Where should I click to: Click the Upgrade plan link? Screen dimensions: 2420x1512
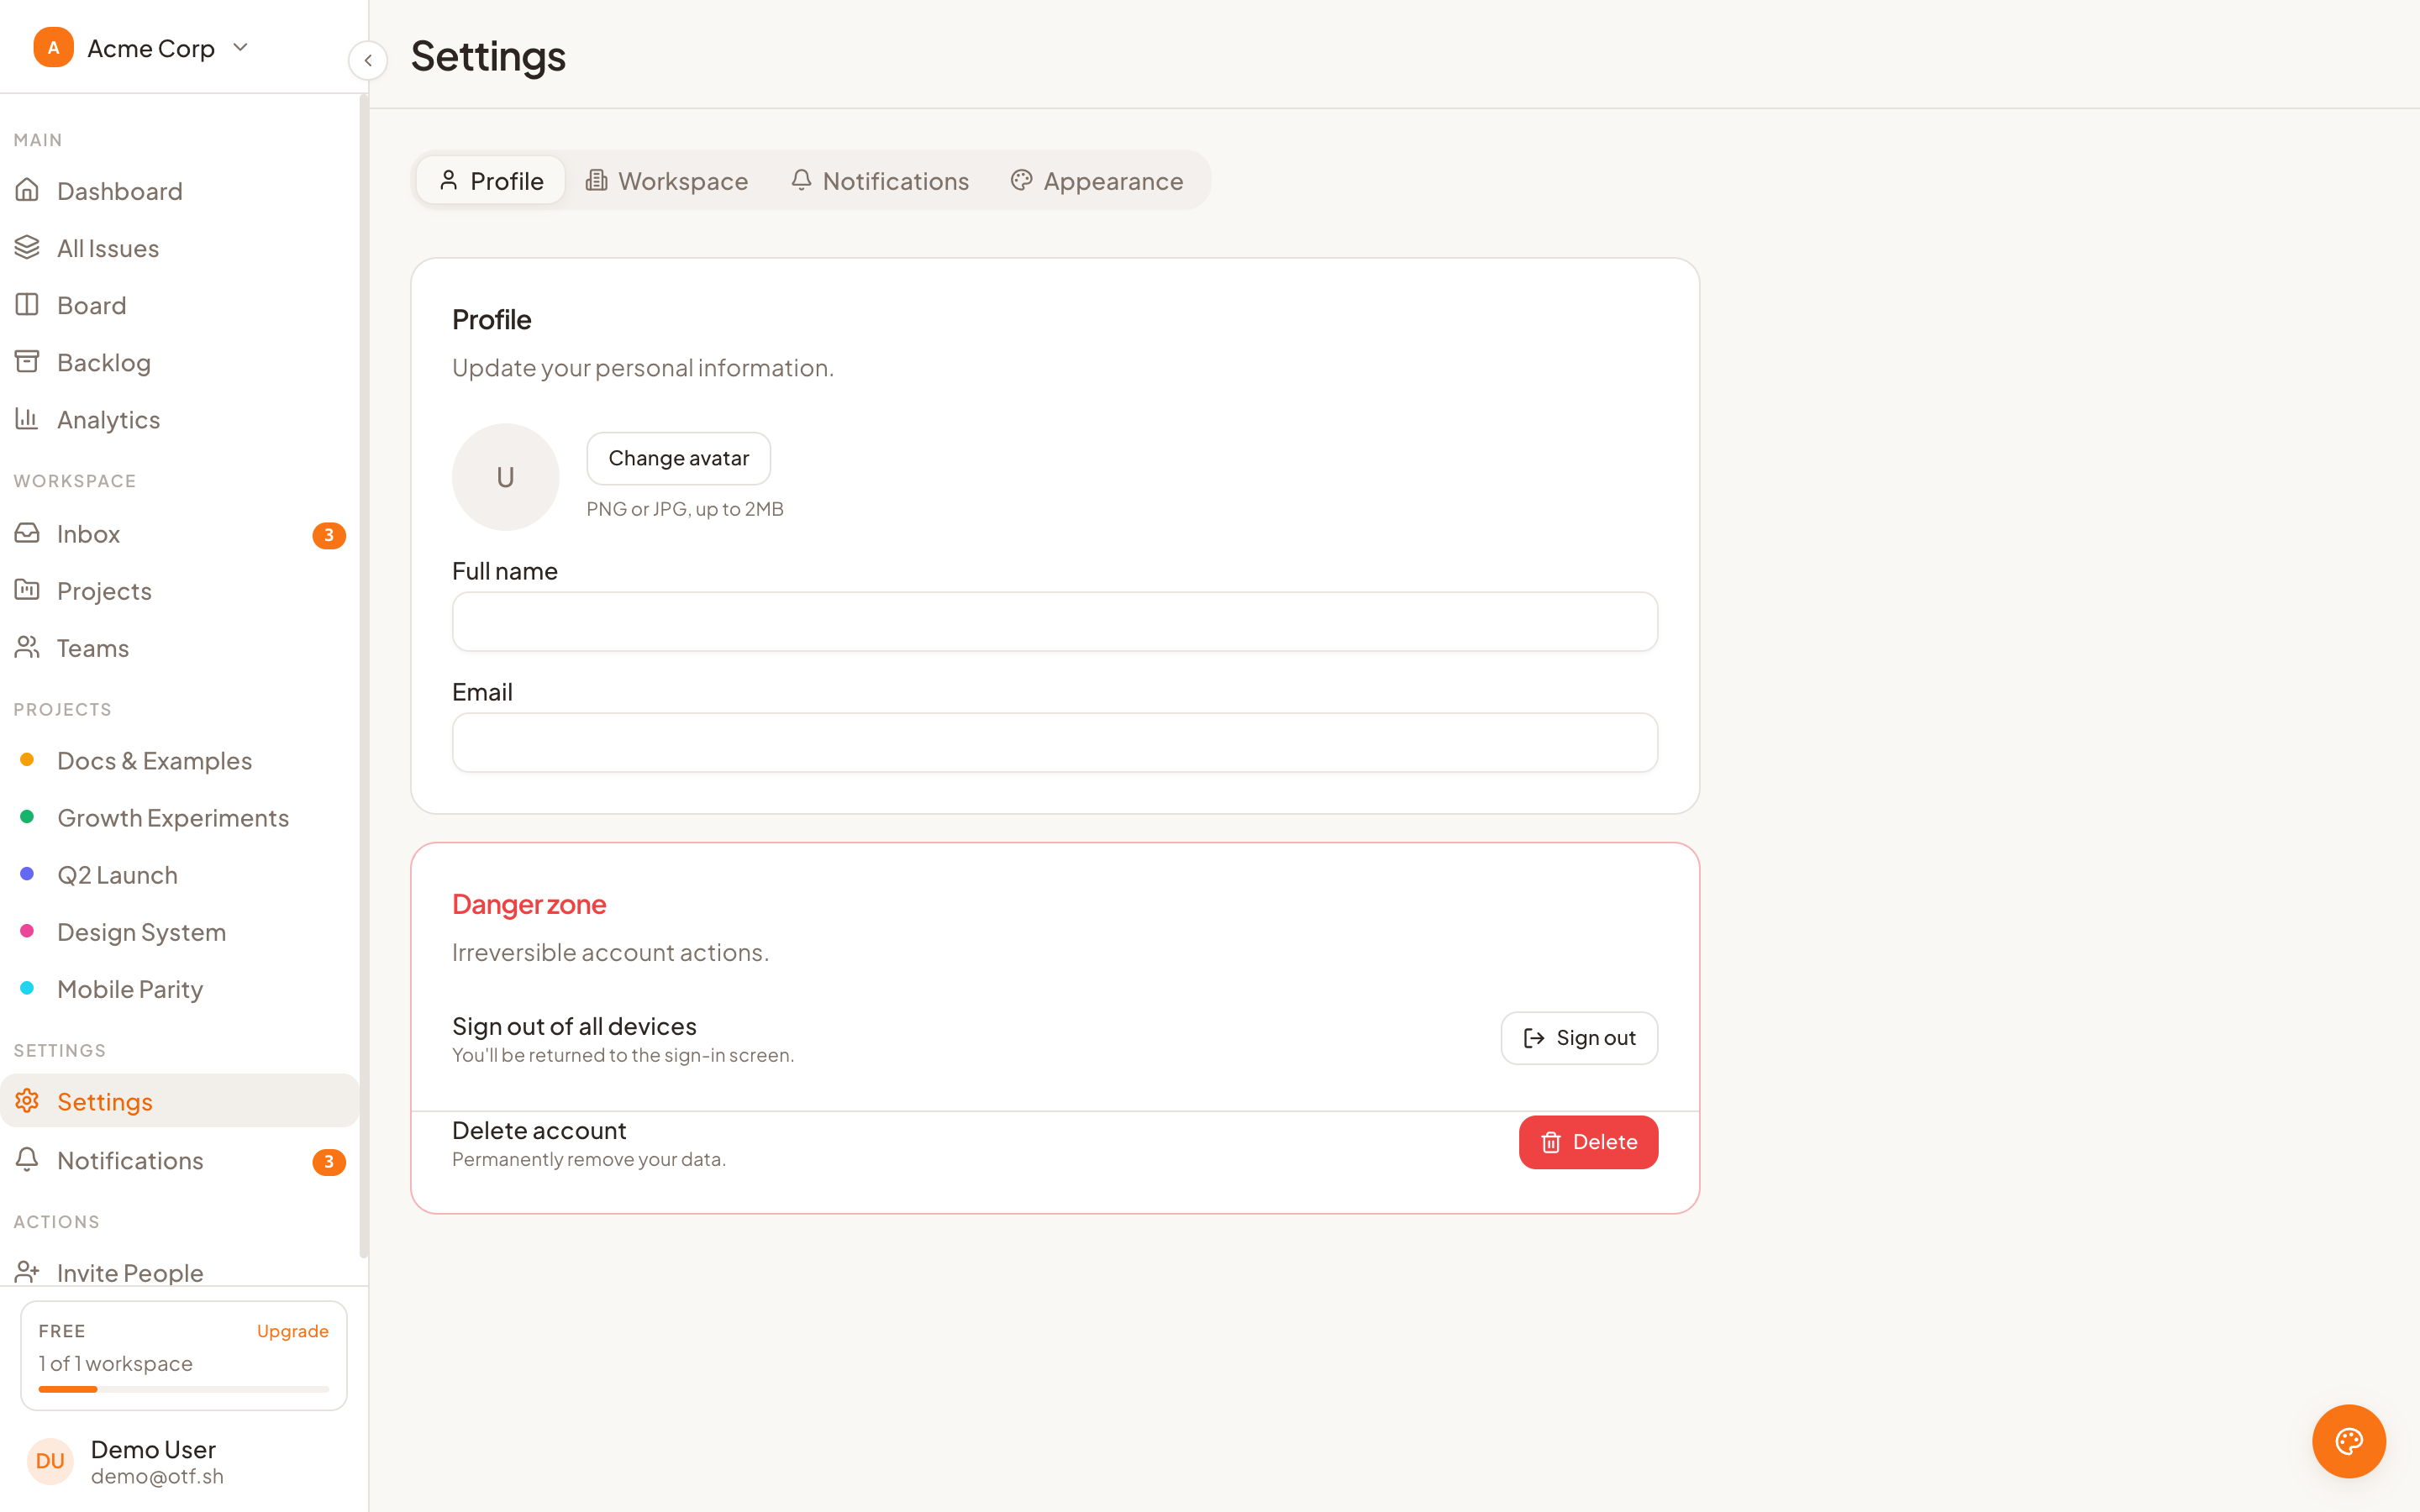coord(293,1331)
